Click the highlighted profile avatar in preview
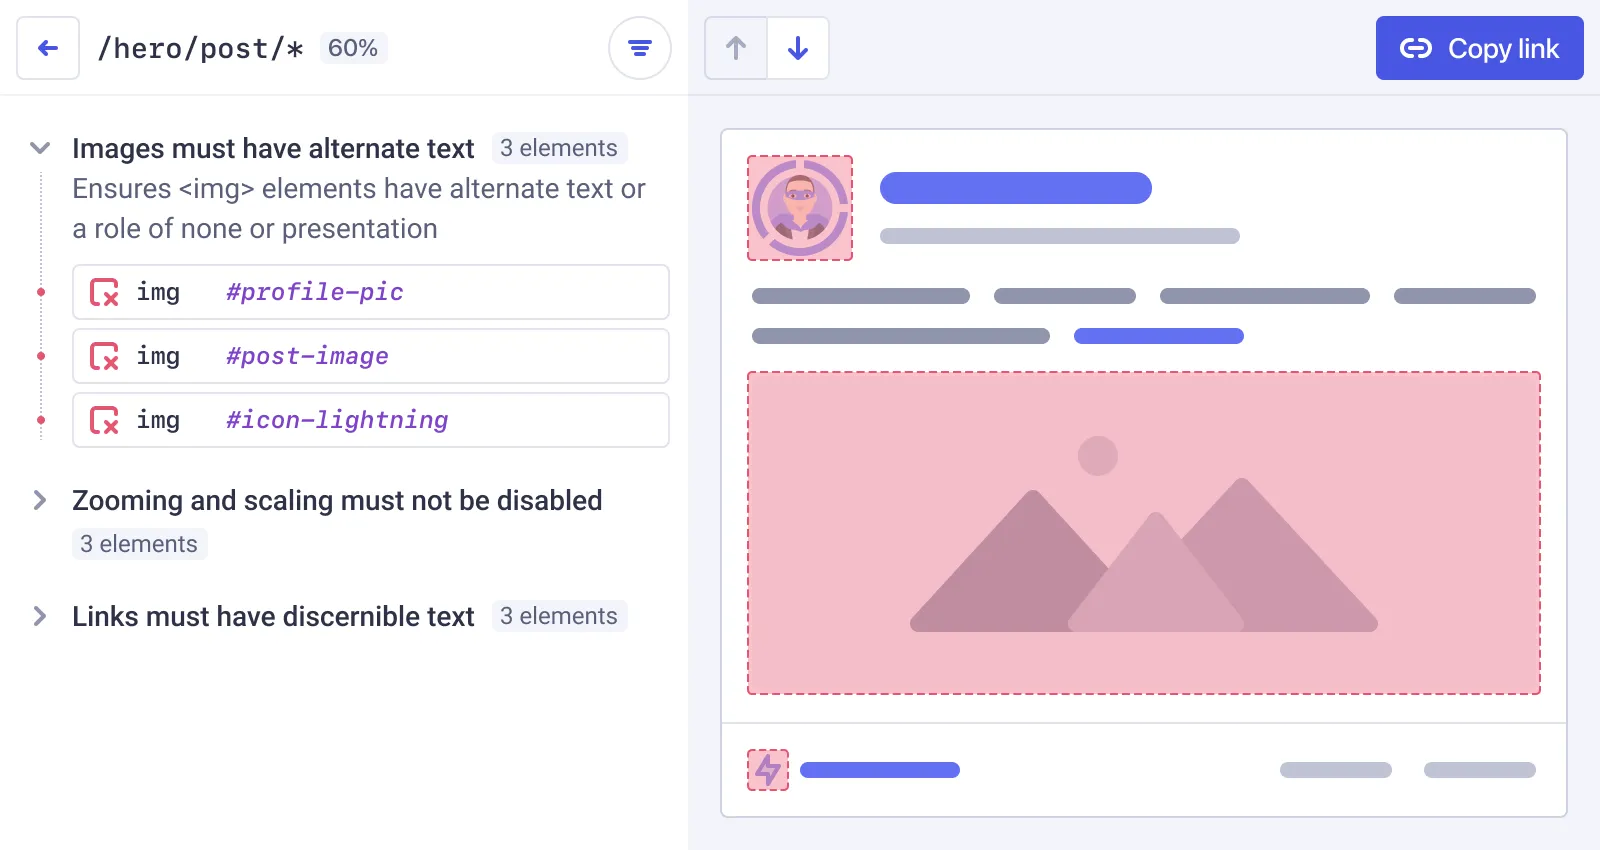The height and width of the screenshot is (850, 1600). click(x=800, y=208)
